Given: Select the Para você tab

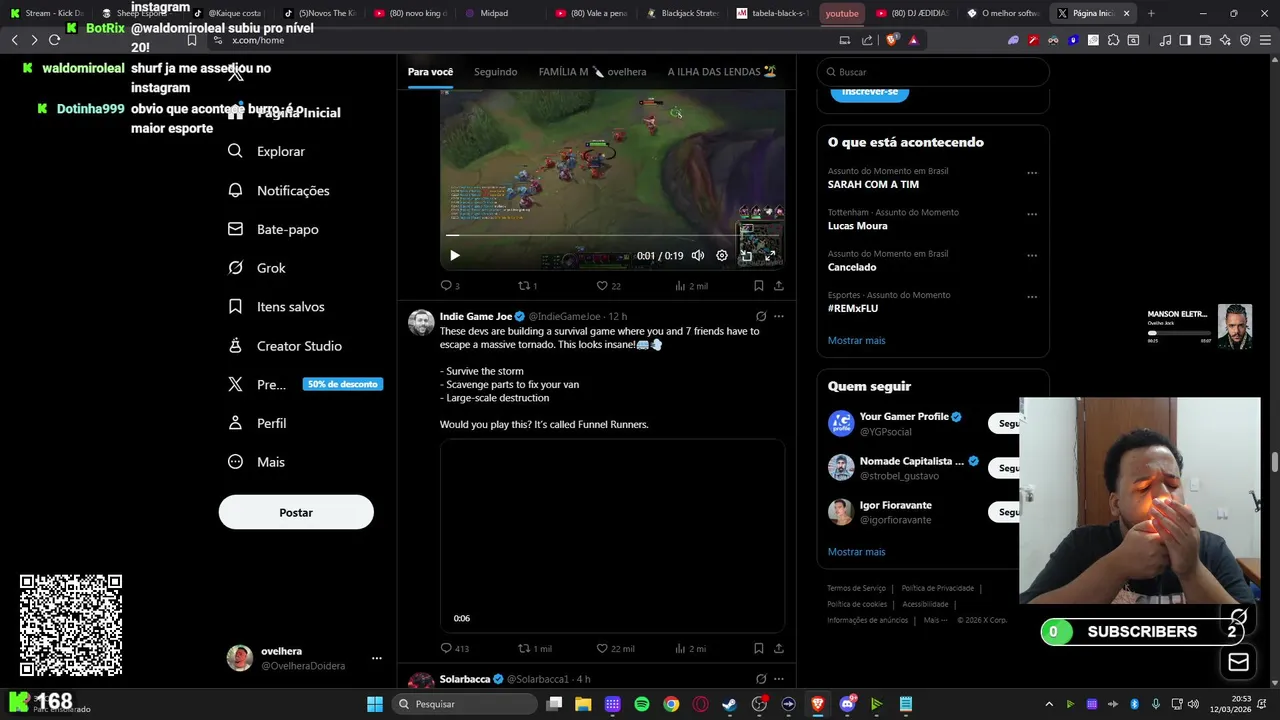Looking at the screenshot, I should point(430,72).
